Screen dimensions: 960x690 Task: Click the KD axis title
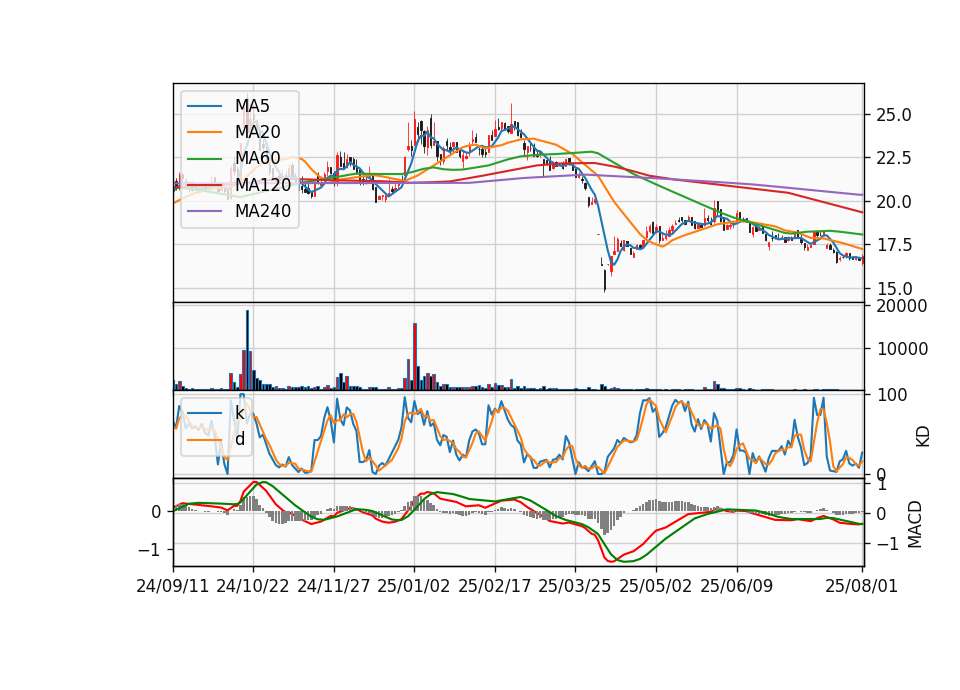(x=923, y=437)
